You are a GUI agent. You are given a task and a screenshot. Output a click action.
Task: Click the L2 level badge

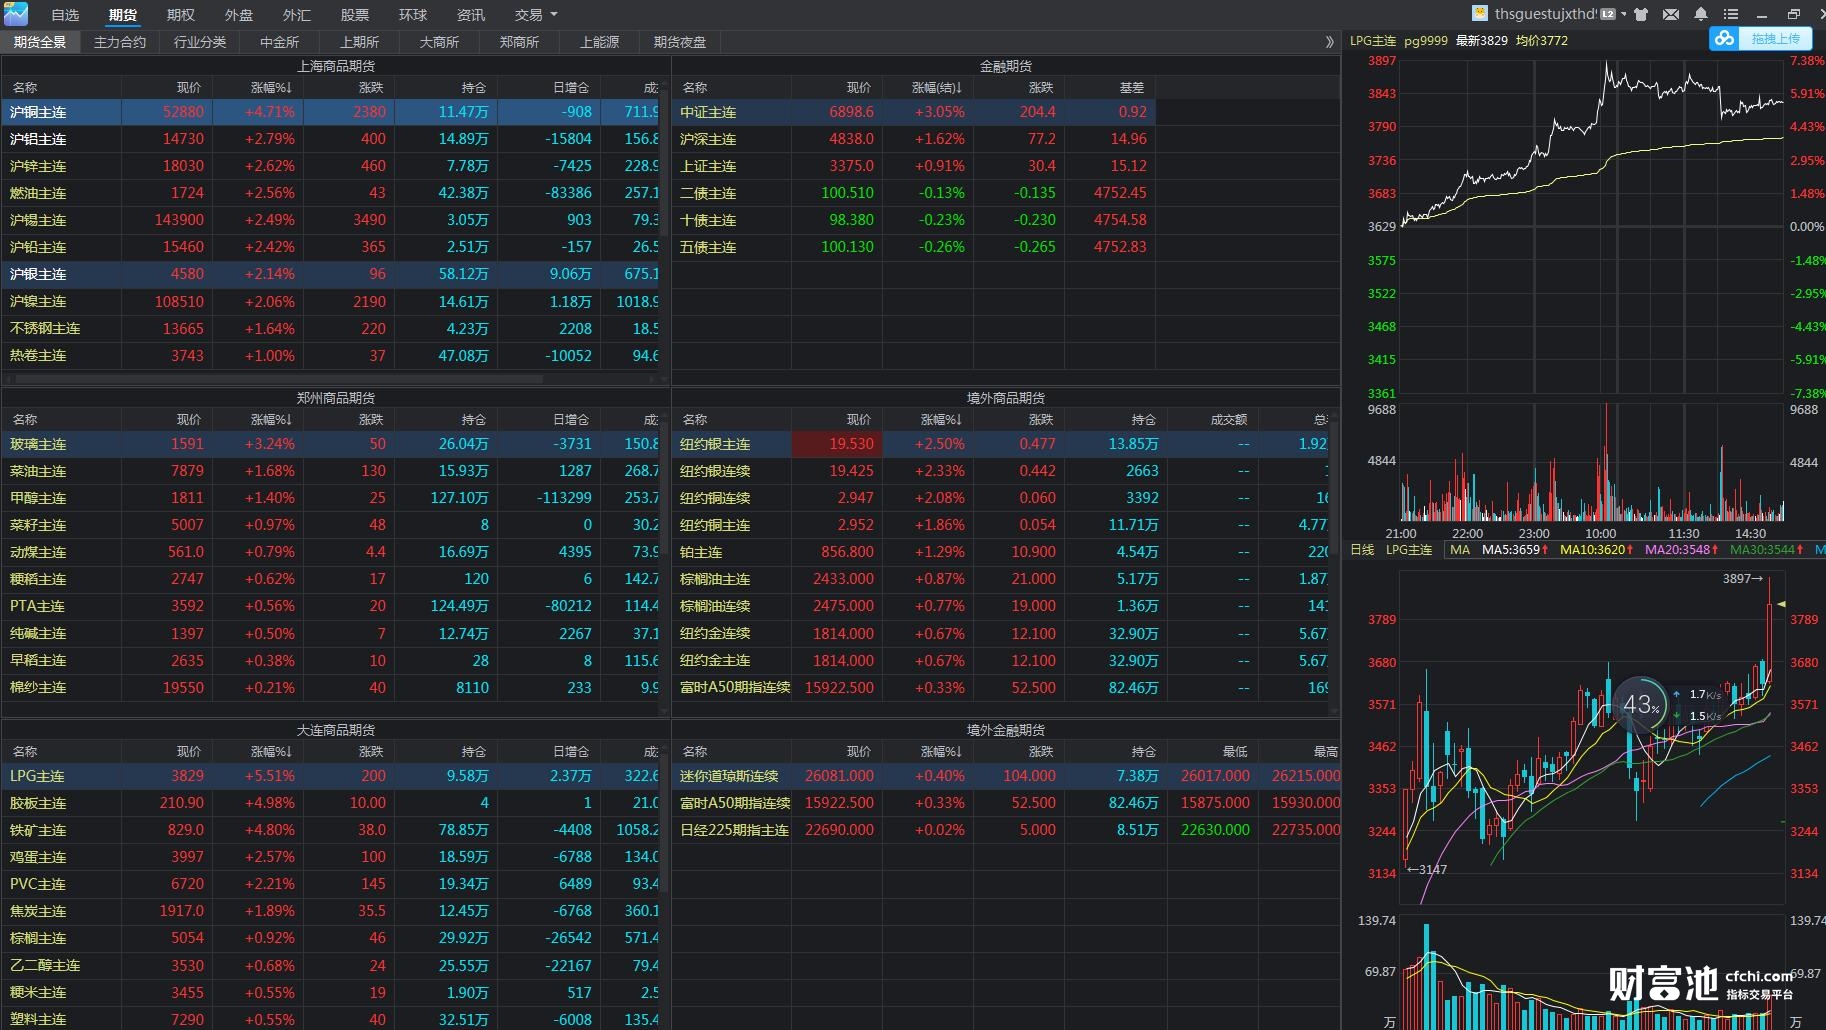click(1608, 14)
